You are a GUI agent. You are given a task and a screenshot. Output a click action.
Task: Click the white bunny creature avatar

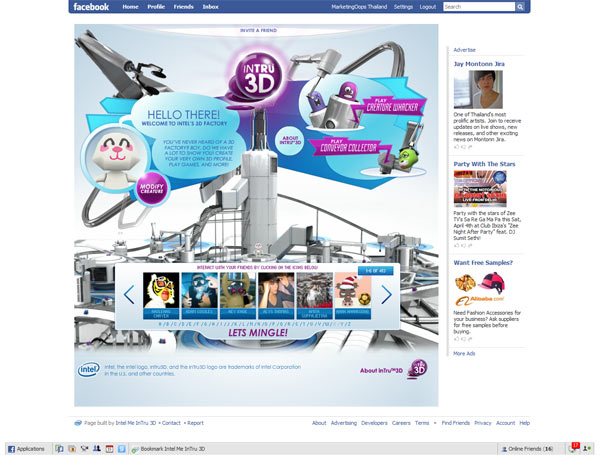click(115, 160)
